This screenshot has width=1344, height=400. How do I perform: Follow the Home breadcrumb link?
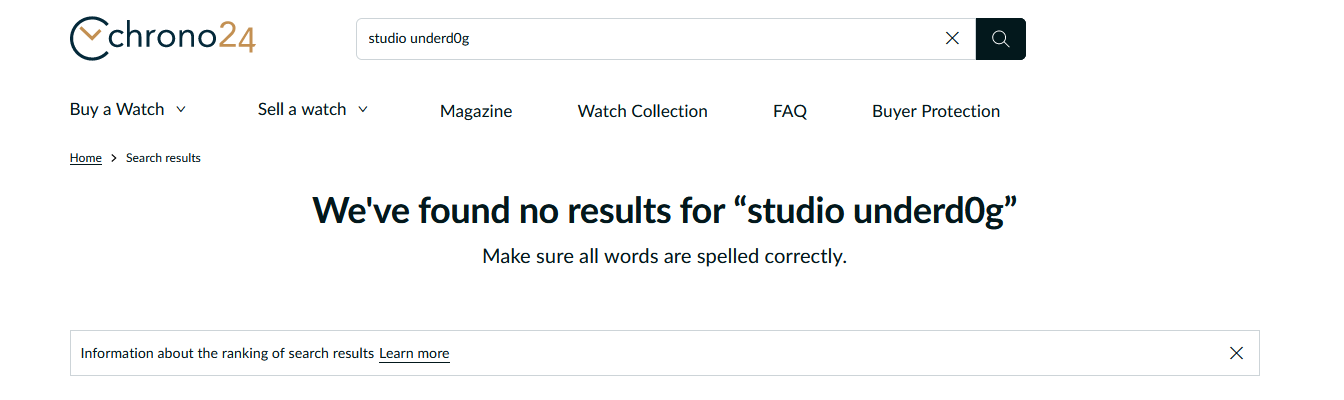86,158
